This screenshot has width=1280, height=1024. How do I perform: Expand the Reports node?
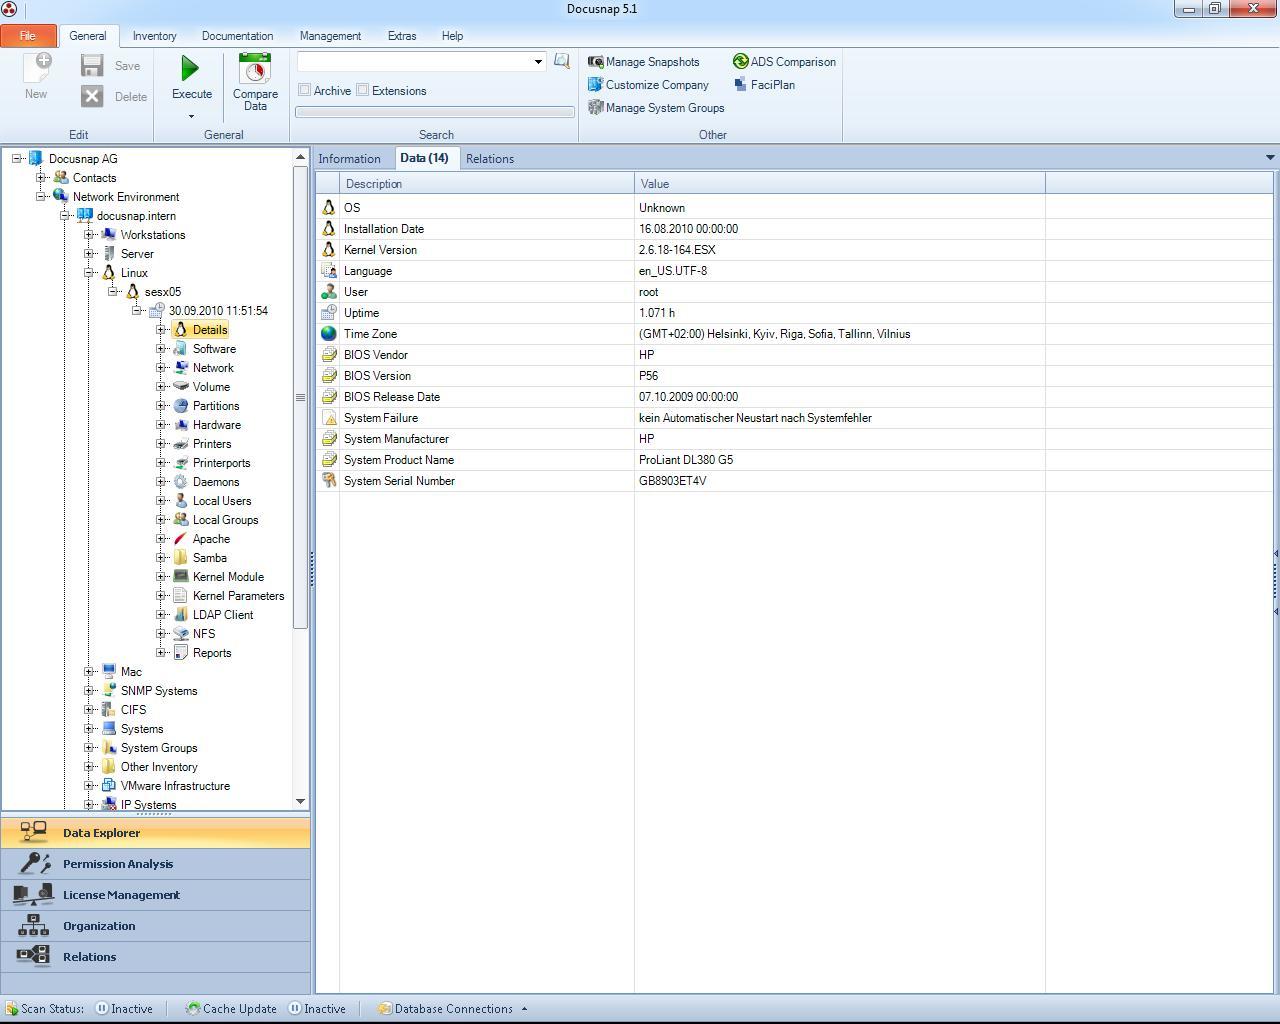[161, 653]
